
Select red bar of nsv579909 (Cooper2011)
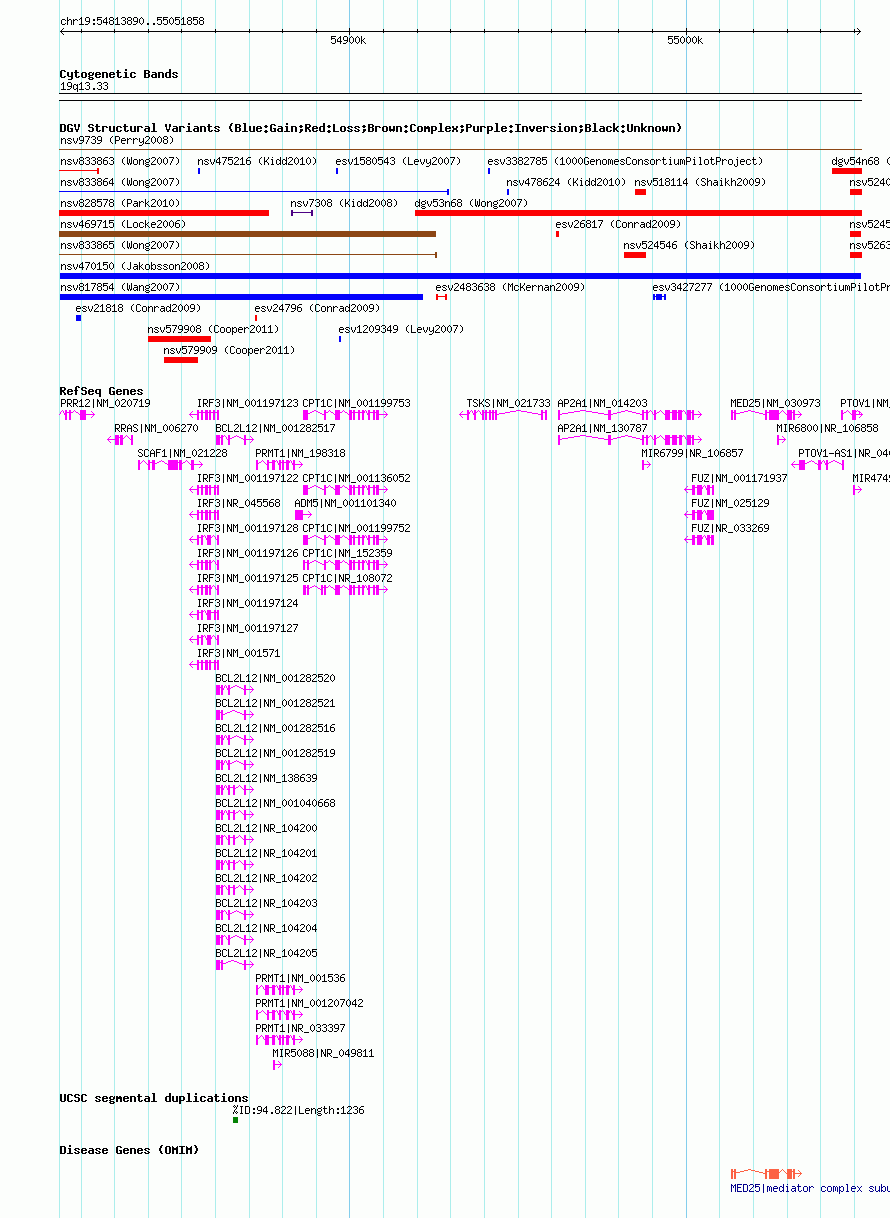coord(181,360)
